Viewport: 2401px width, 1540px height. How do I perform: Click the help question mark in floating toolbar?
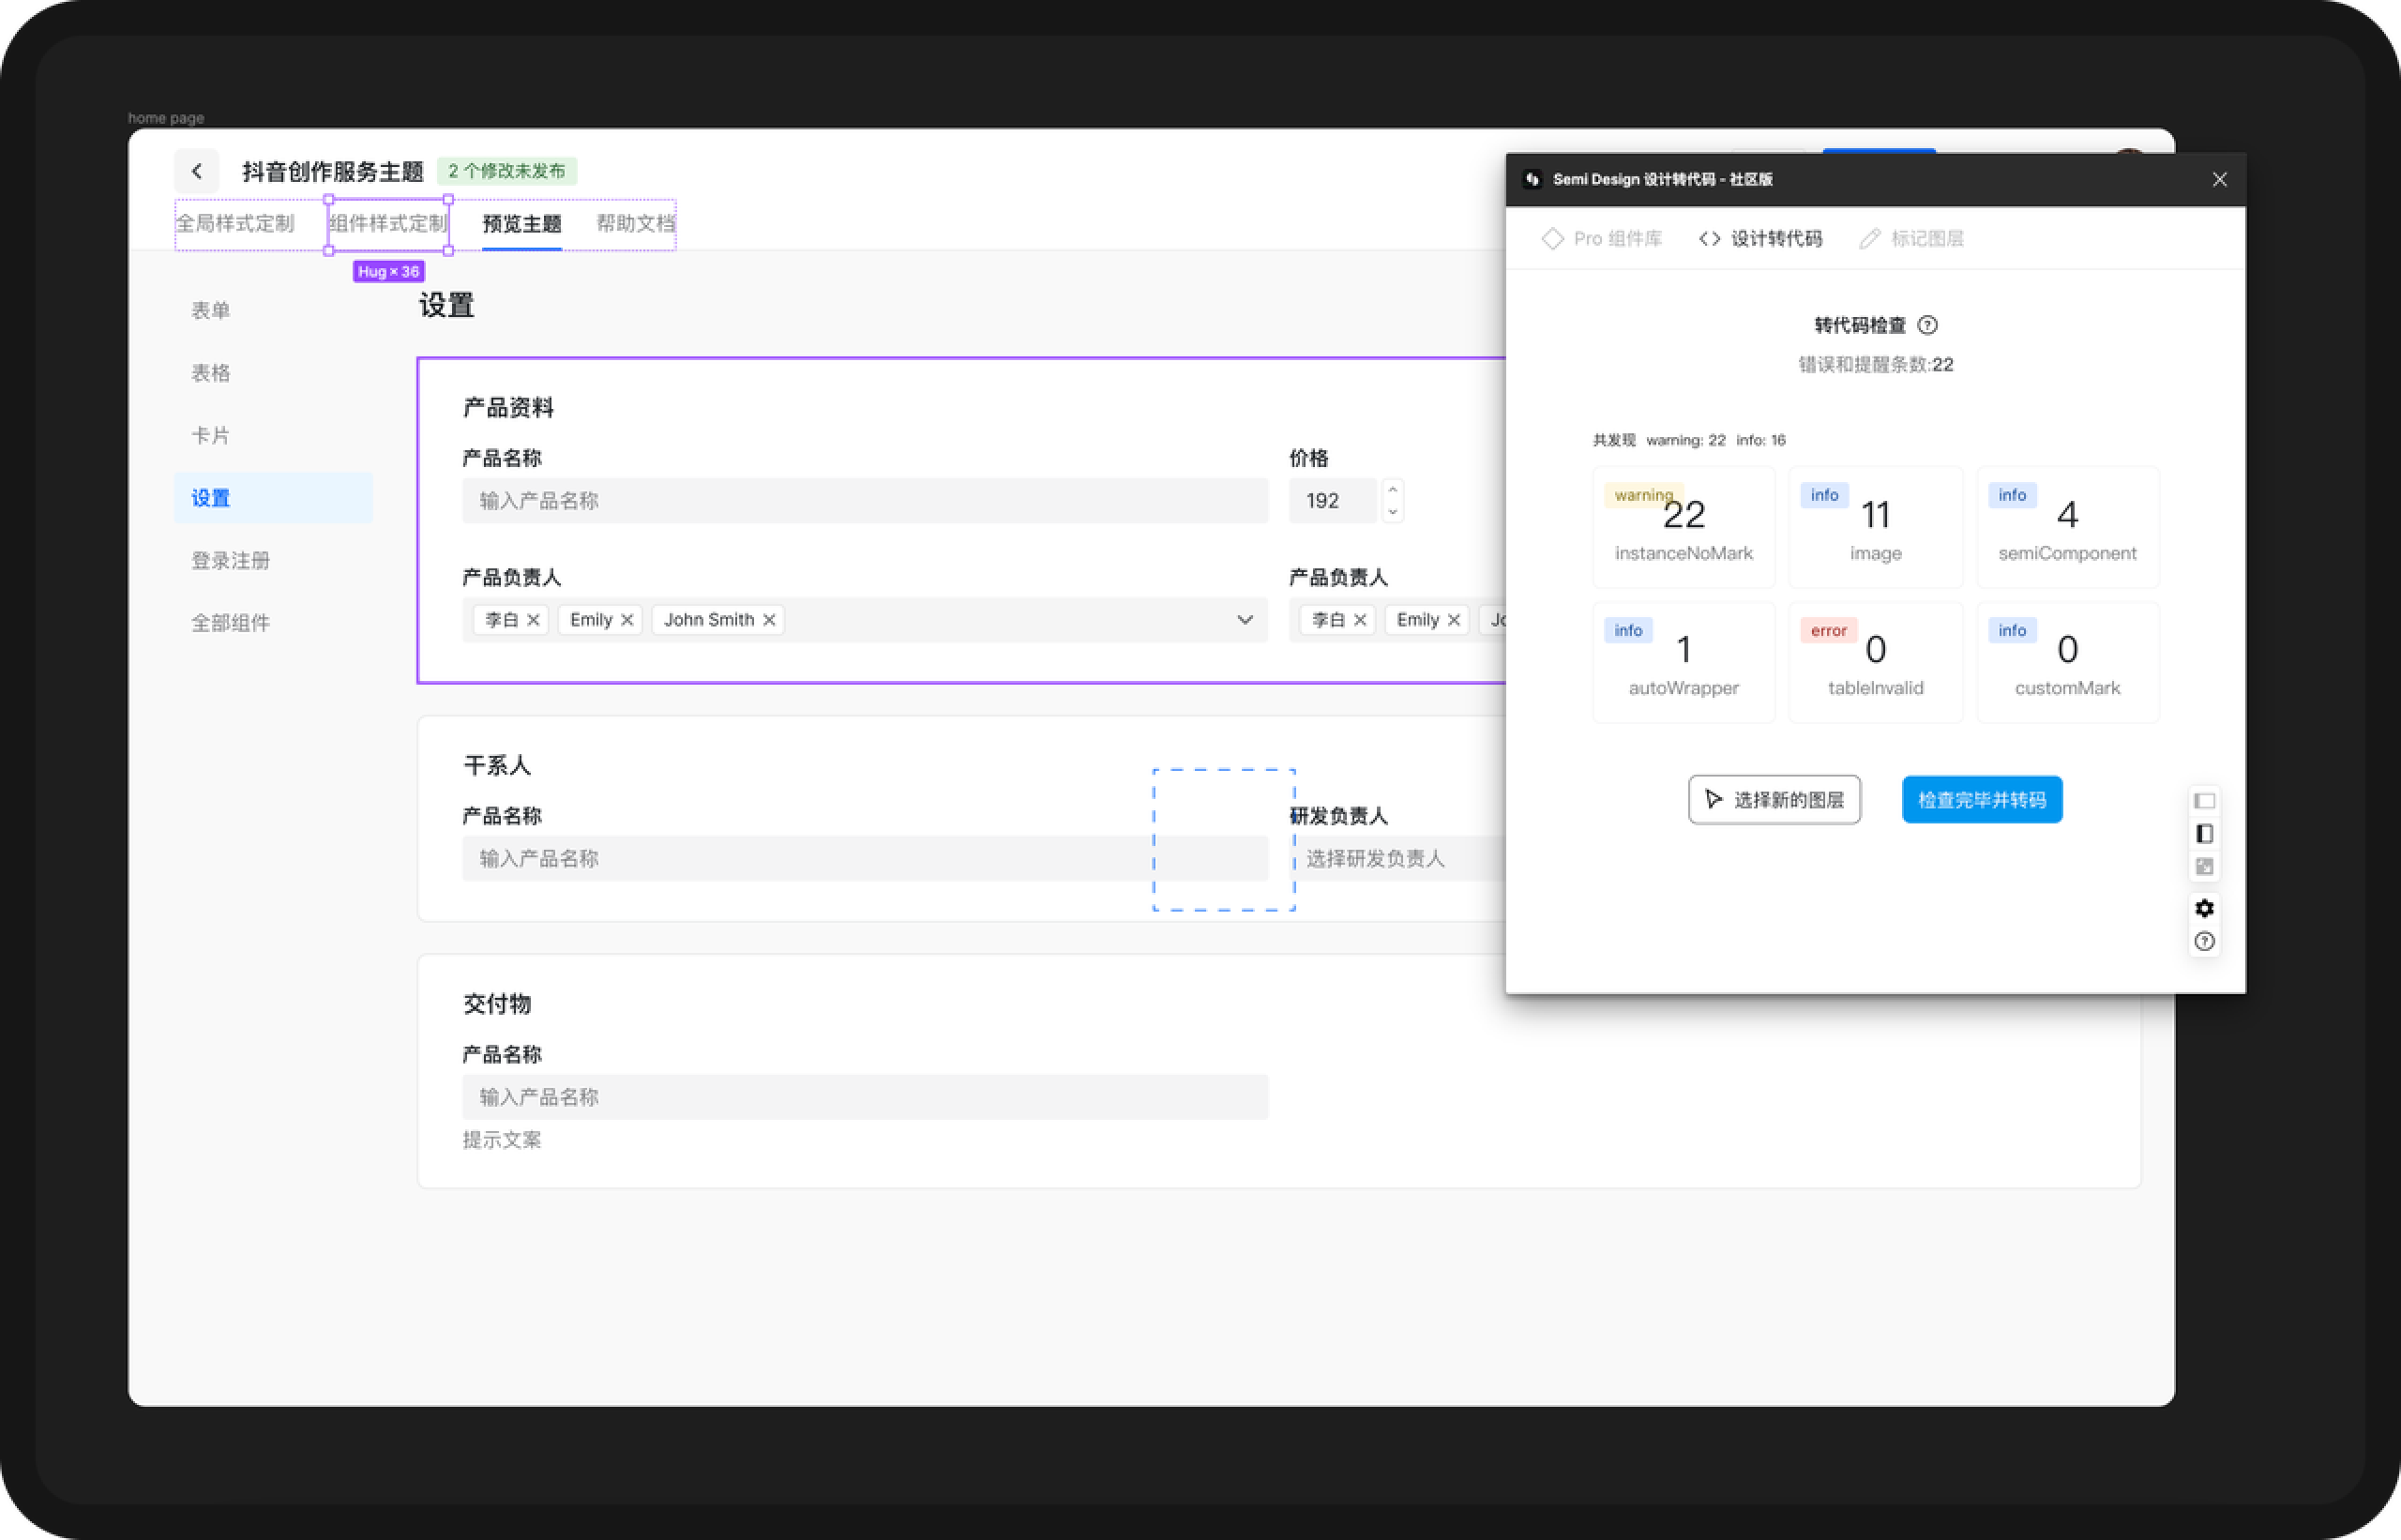(x=2204, y=942)
